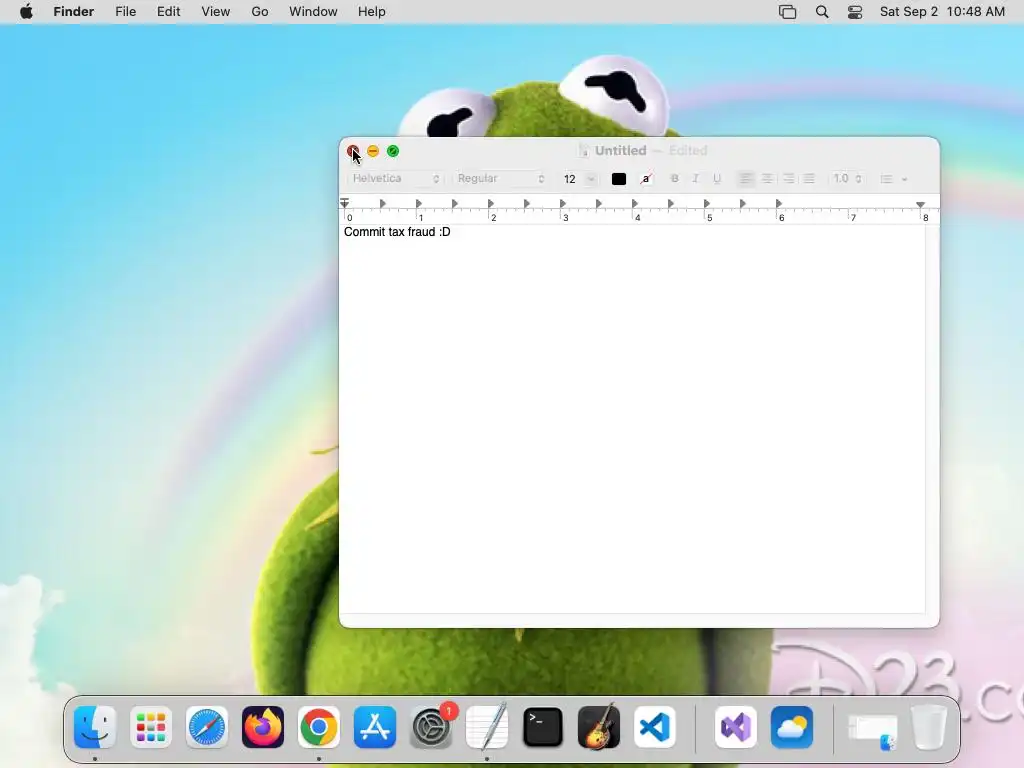The height and width of the screenshot is (768, 1024).
Task: Open the Help menu
Action: pyautogui.click(x=372, y=12)
